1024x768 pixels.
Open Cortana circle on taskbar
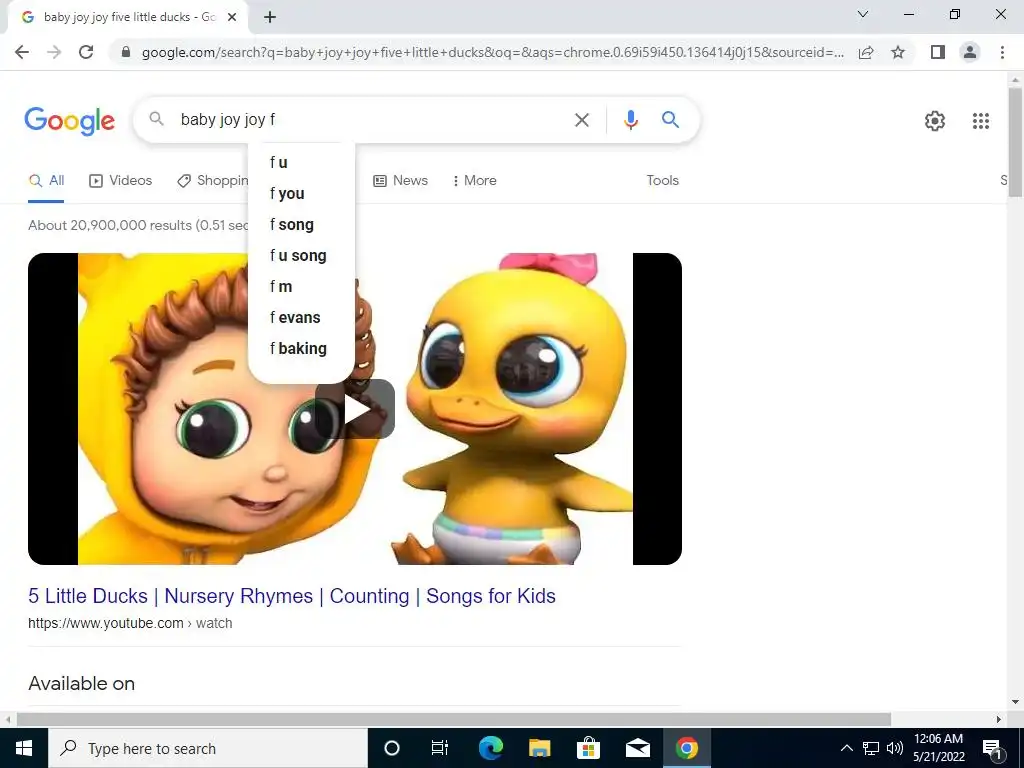tap(391, 748)
